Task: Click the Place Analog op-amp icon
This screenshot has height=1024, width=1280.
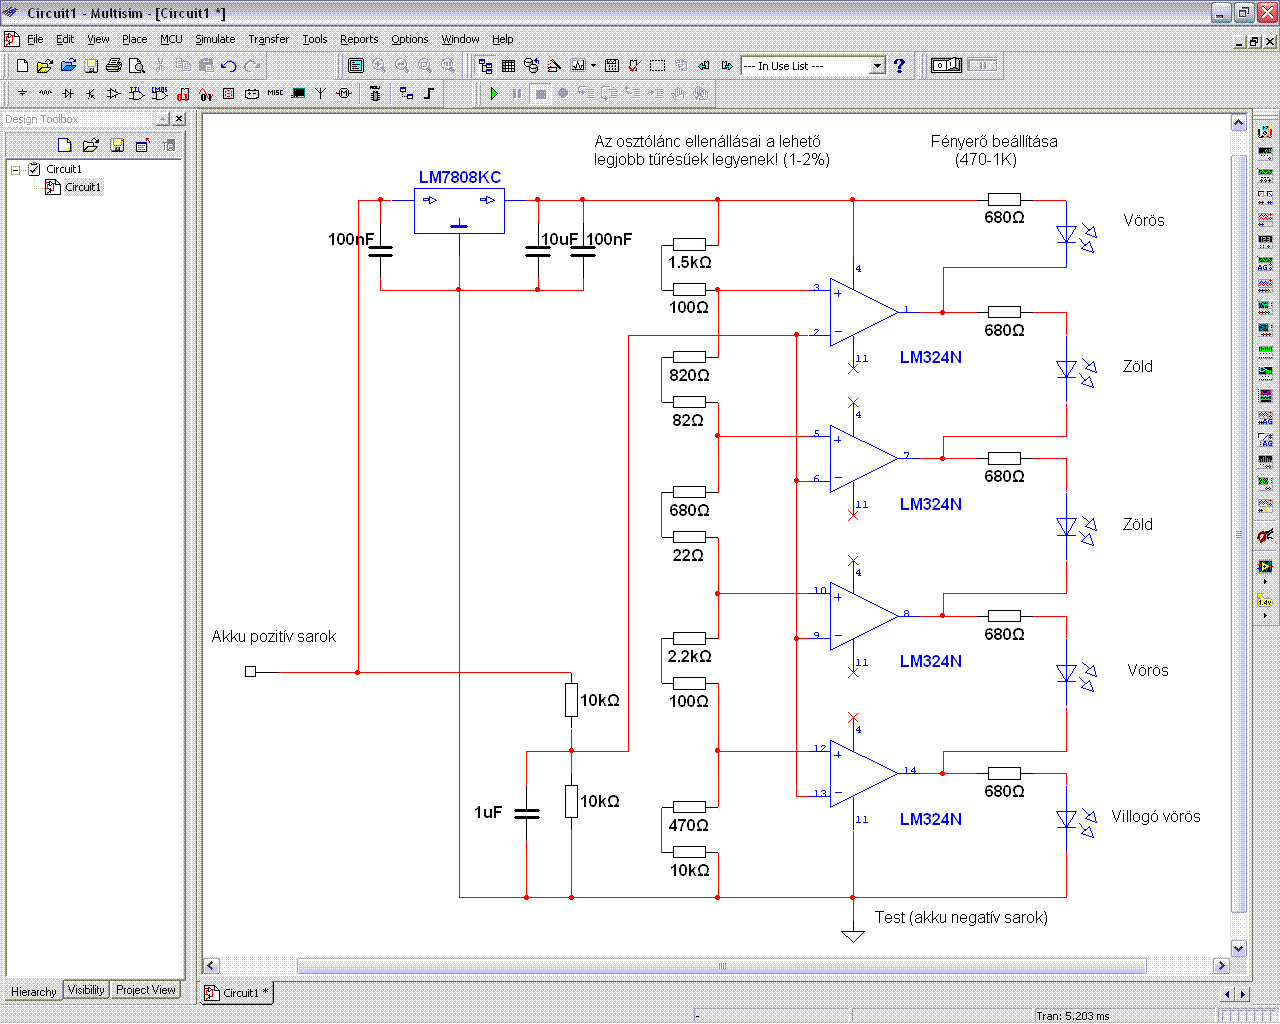Action: point(113,93)
